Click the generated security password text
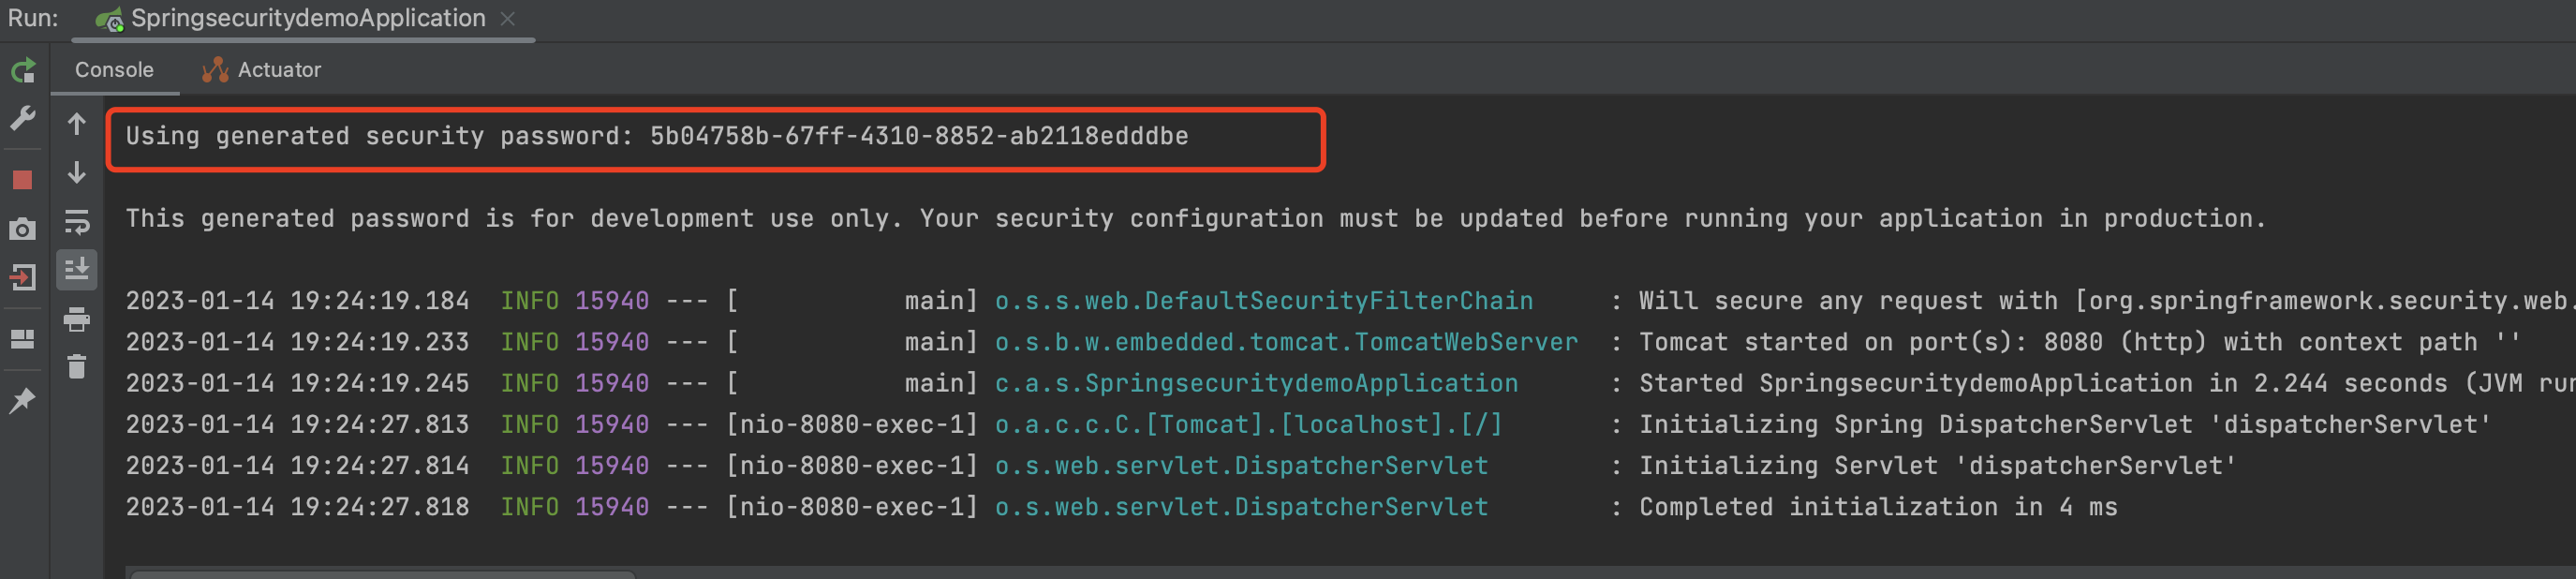Image resolution: width=2576 pixels, height=579 pixels. (918, 136)
